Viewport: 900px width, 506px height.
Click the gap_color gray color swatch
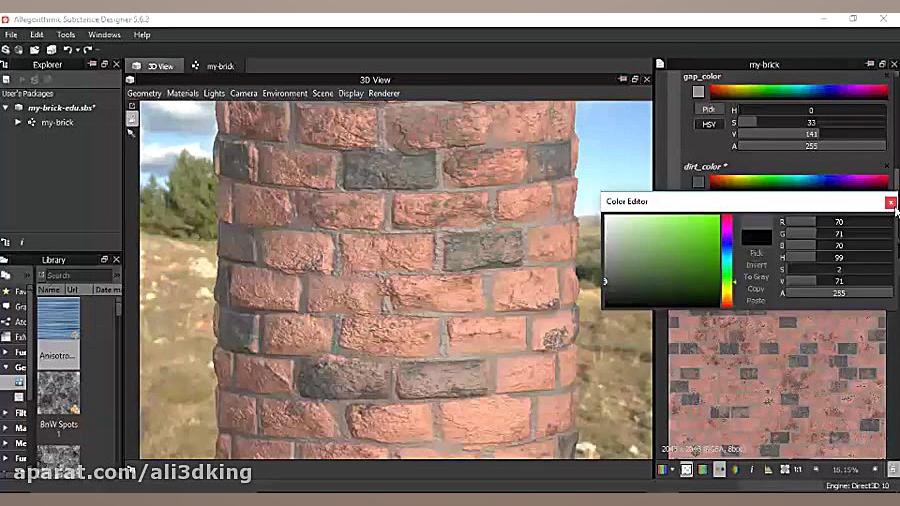698,91
